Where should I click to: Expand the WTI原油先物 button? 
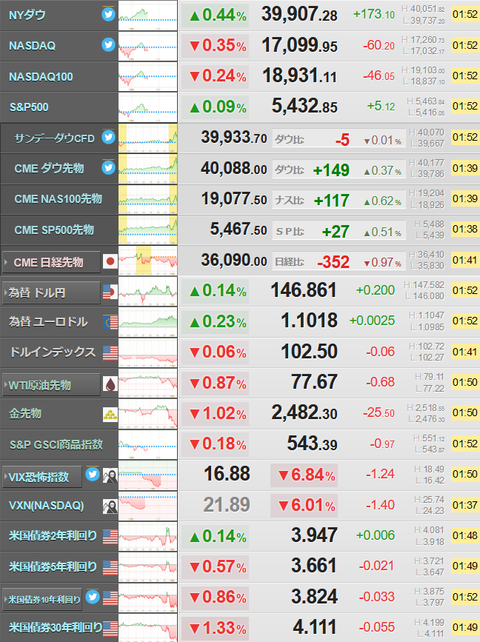coord(51,384)
